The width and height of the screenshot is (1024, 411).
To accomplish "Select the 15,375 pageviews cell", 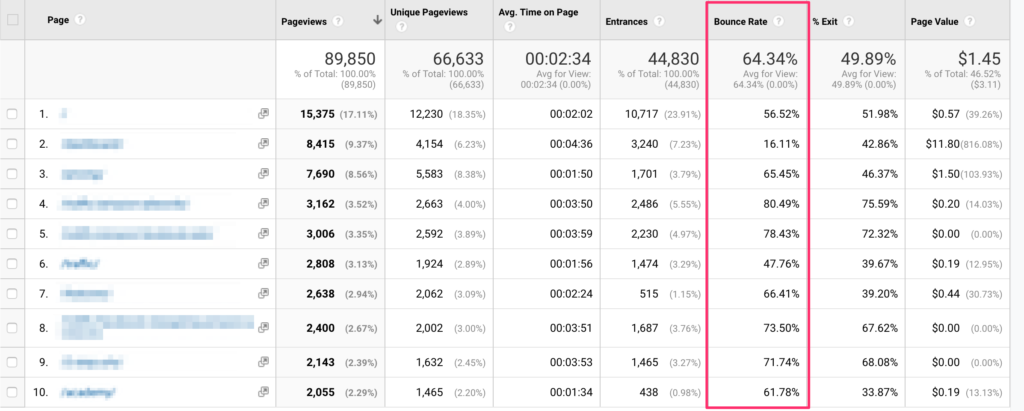I will [x=317, y=114].
